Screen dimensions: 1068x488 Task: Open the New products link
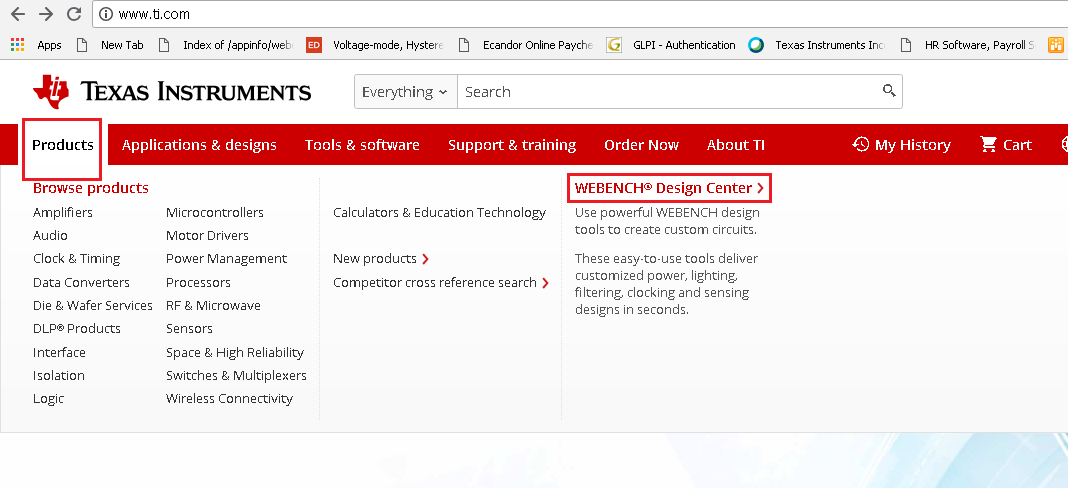click(381, 258)
